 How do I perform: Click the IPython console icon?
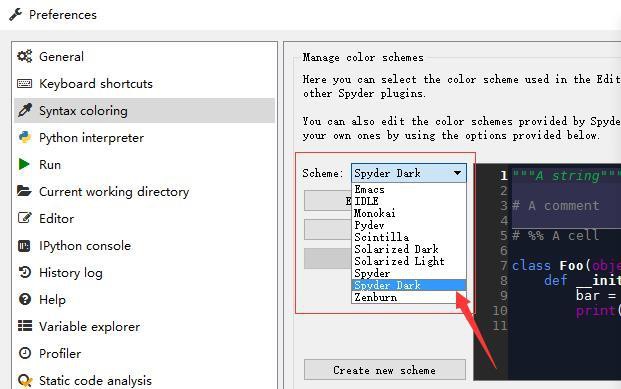tap(24, 246)
